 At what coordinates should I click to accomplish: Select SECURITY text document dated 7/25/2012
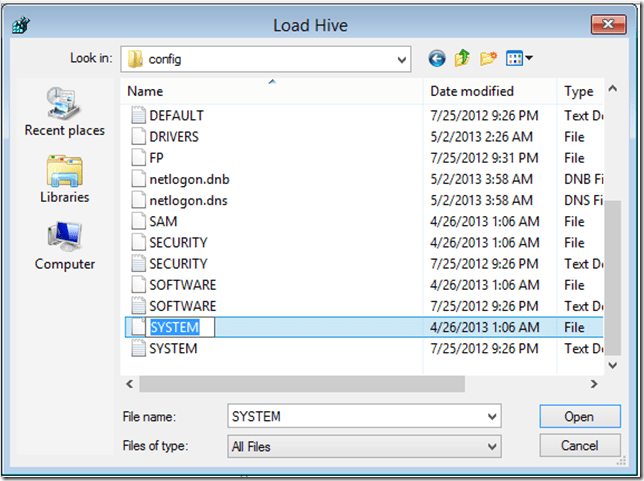pos(178,264)
